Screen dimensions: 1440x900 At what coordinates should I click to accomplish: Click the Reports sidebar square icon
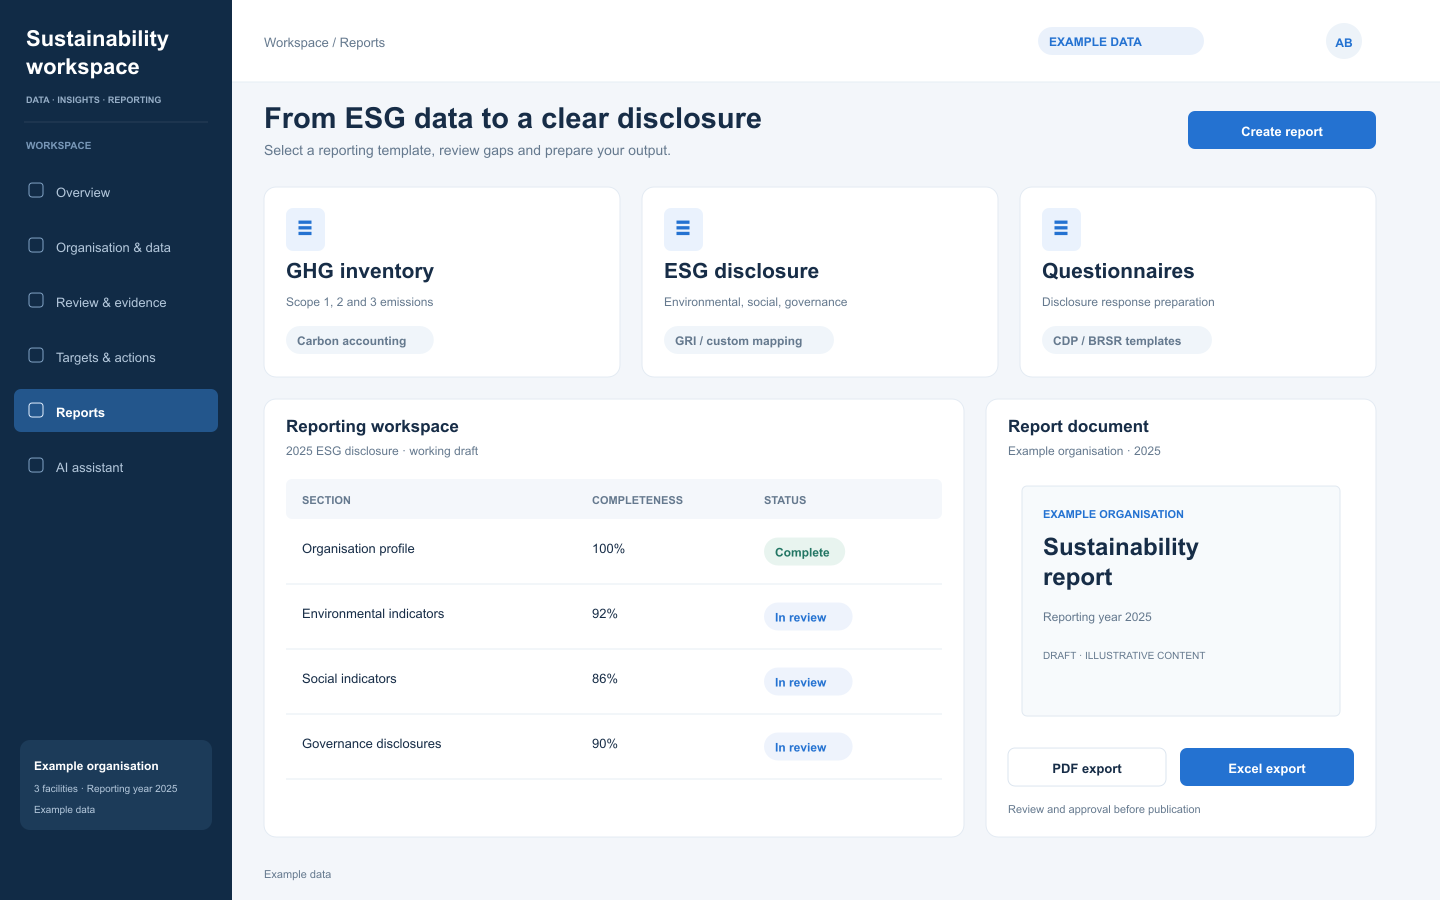(x=36, y=410)
